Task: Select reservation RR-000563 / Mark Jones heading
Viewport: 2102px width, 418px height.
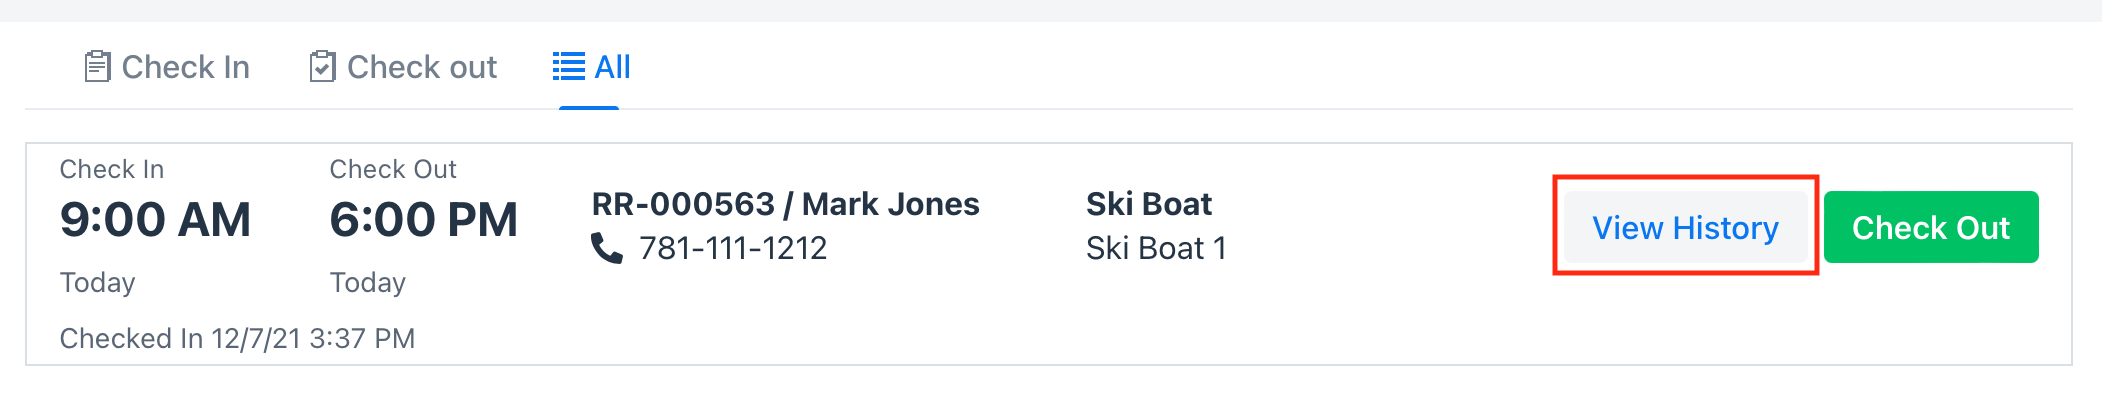Action: tap(786, 204)
